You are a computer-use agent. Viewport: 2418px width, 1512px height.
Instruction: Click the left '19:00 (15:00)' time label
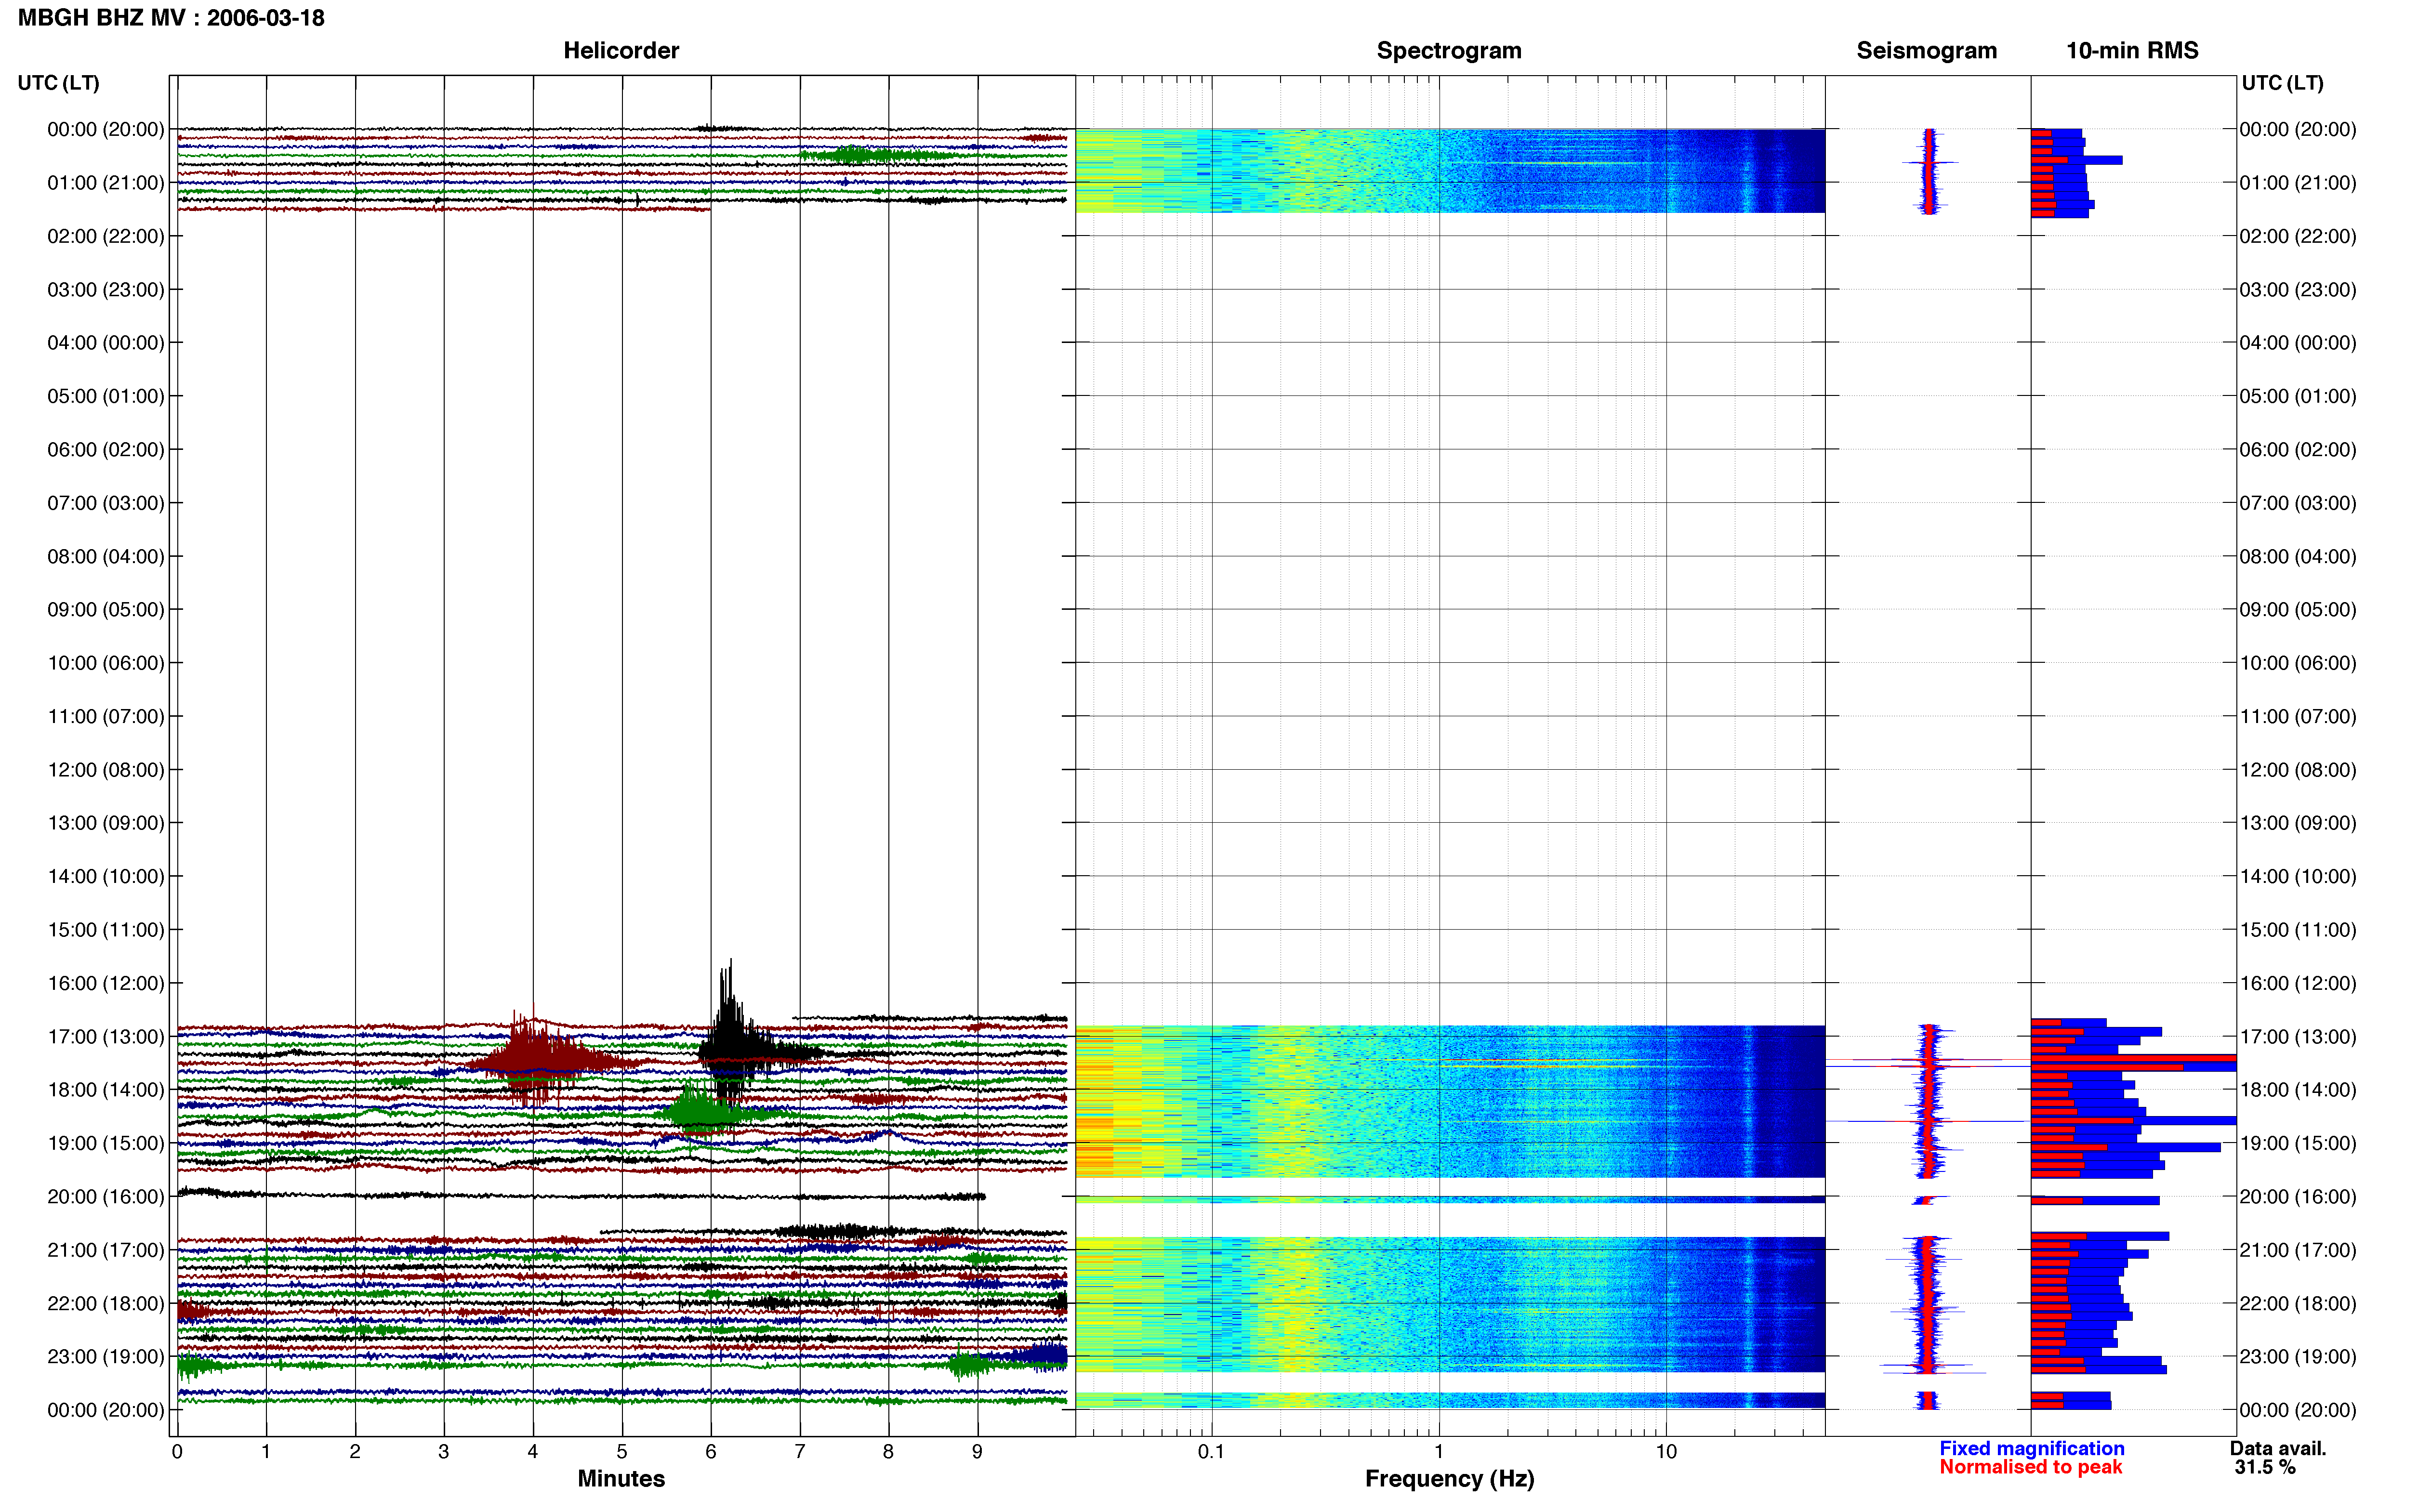(105, 1143)
